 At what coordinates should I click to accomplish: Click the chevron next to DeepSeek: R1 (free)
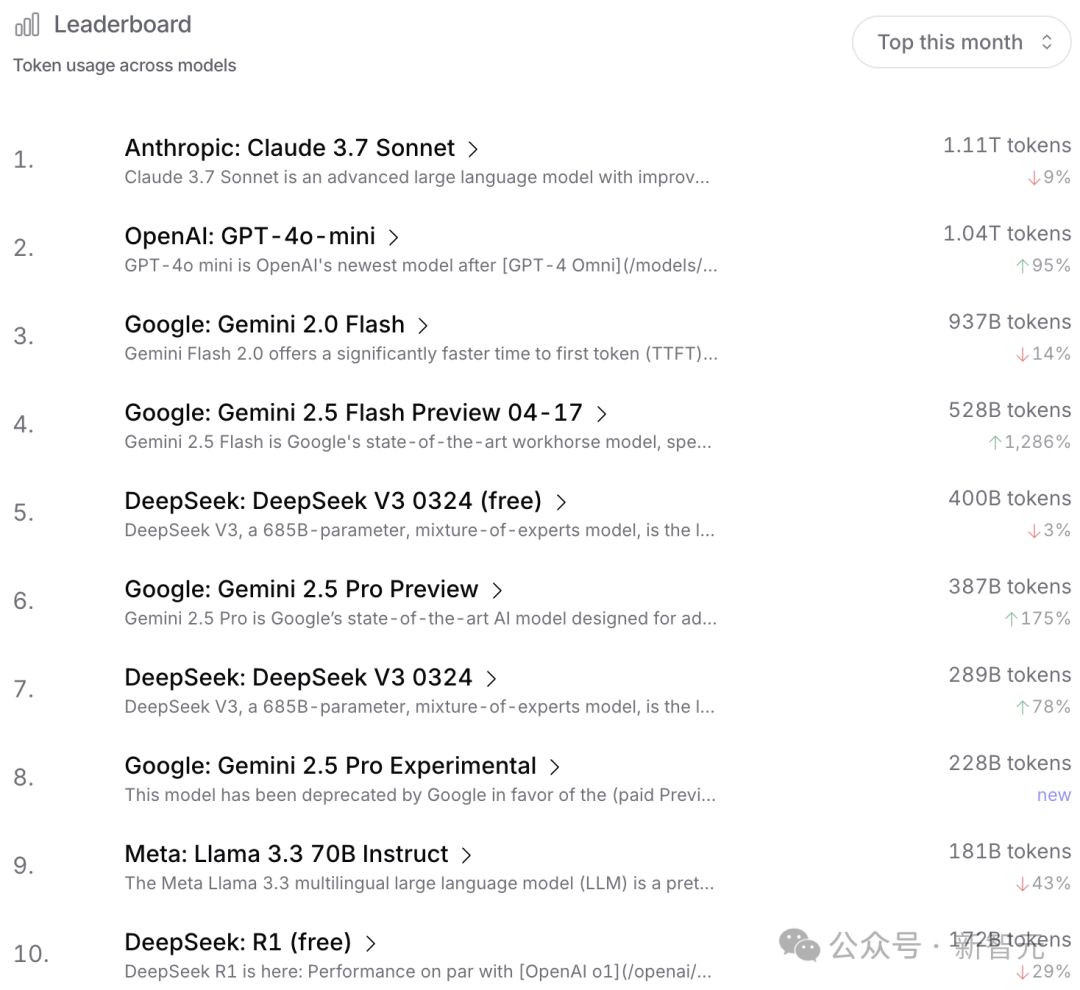(370, 942)
